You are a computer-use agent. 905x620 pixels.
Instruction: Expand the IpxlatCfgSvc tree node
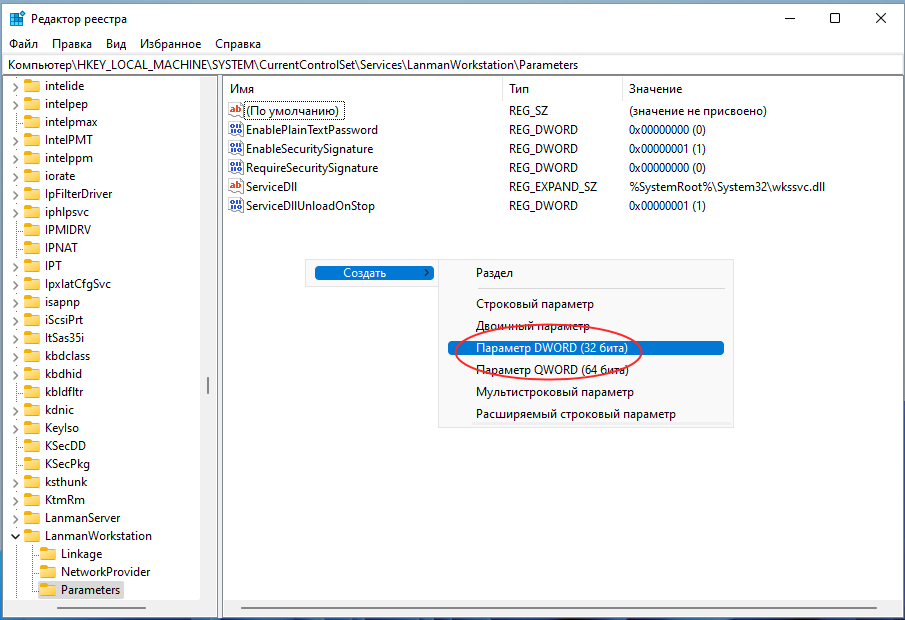pyautogui.click(x=16, y=284)
